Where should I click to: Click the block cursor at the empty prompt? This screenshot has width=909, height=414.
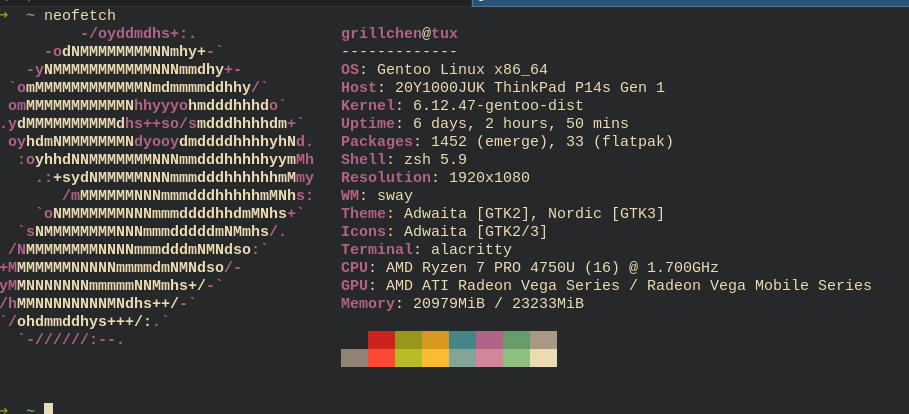click(x=48, y=408)
